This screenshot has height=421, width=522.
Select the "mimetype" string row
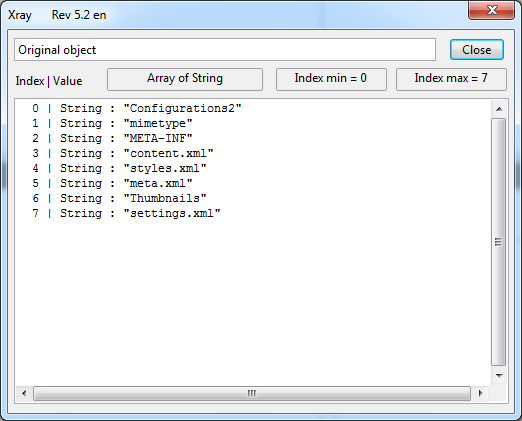tap(112, 123)
